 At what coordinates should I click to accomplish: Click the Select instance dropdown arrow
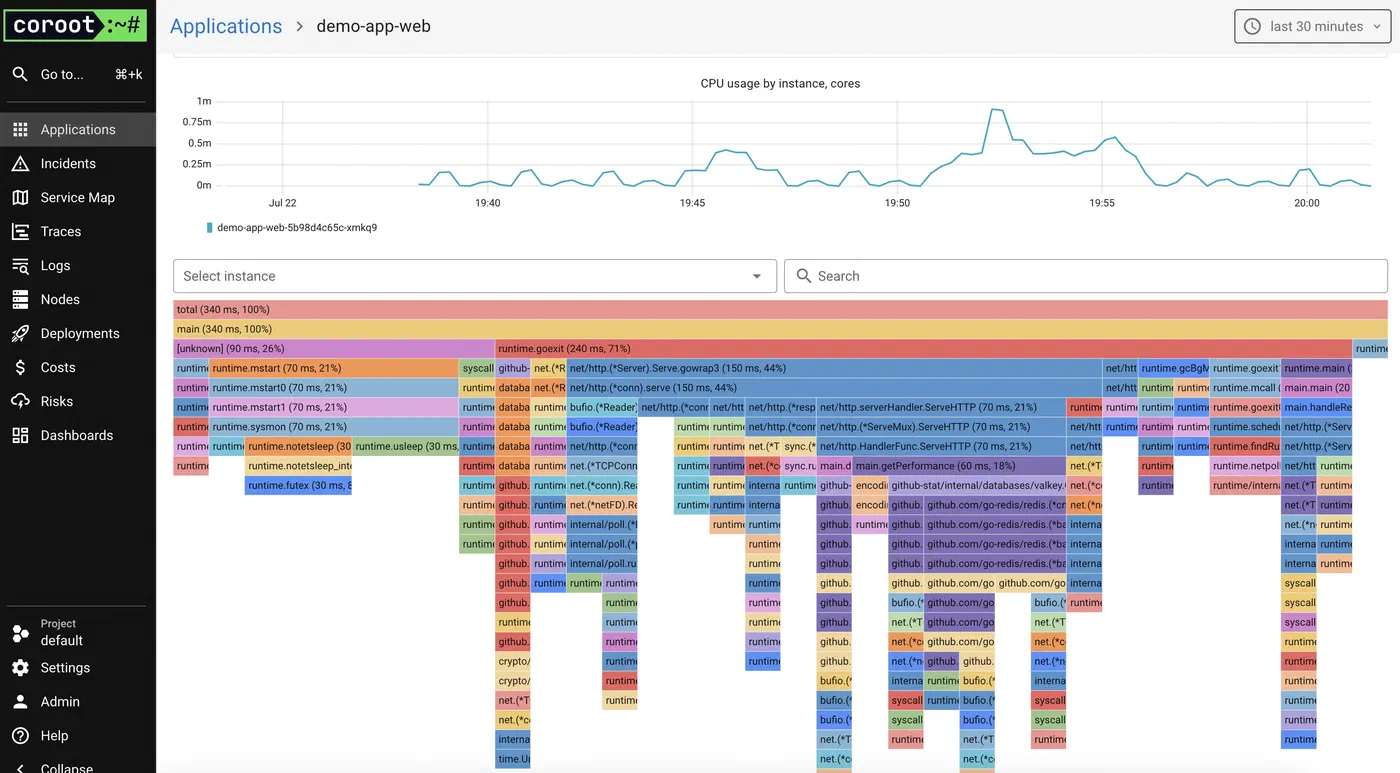click(x=757, y=276)
